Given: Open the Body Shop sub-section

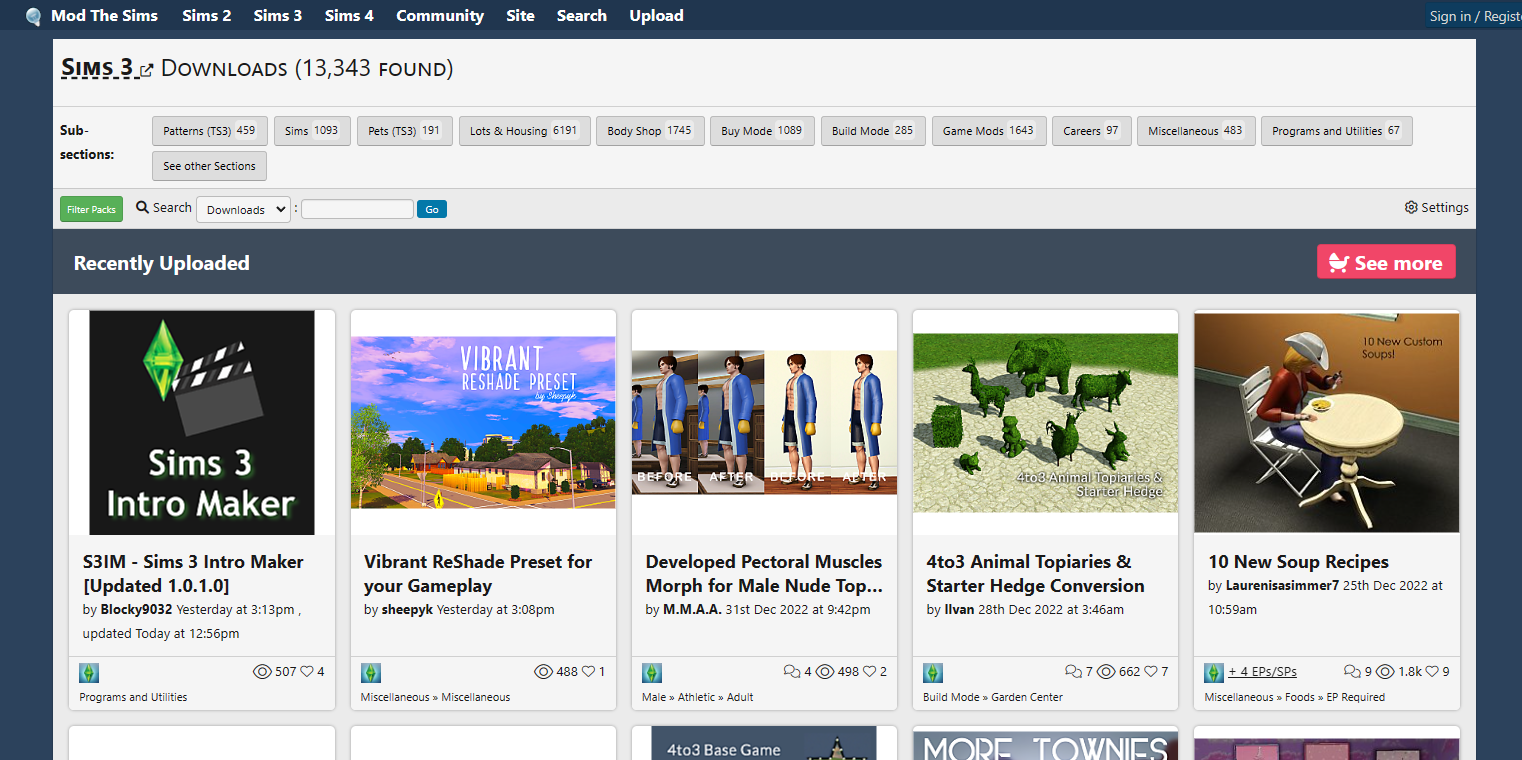Looking at the screenshot, I should (650, 131).
